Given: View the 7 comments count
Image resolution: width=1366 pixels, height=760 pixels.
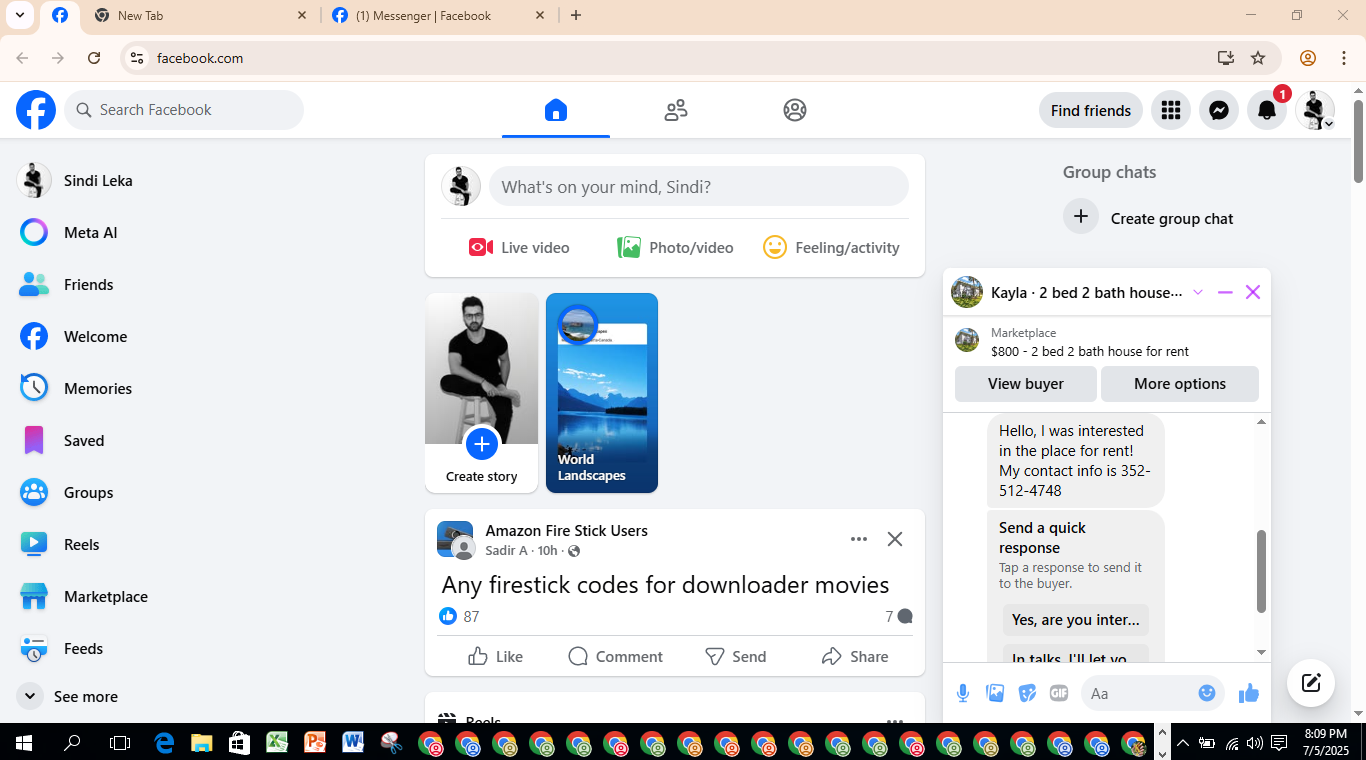Looking at the screenshot, I should coord(898,617).
